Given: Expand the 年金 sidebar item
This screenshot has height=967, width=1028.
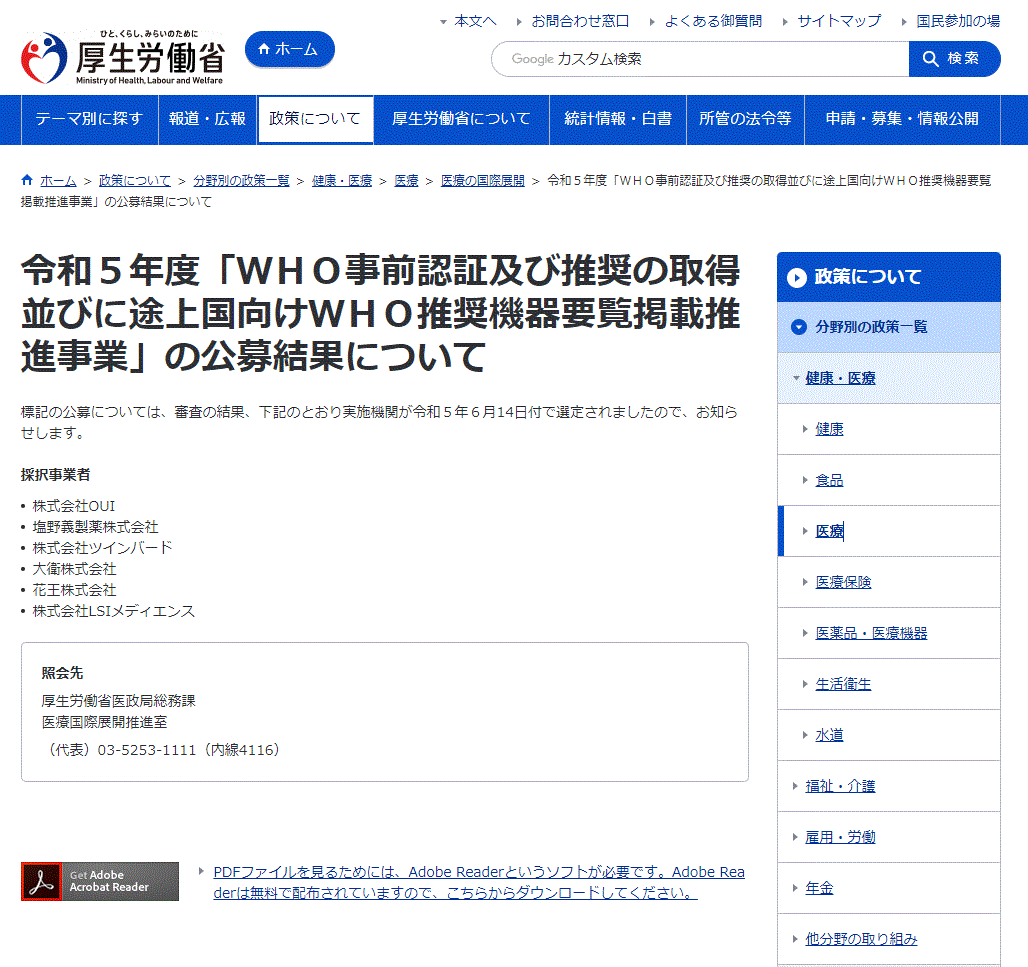Looking at the screenshot, I should (x=819, y=888).
